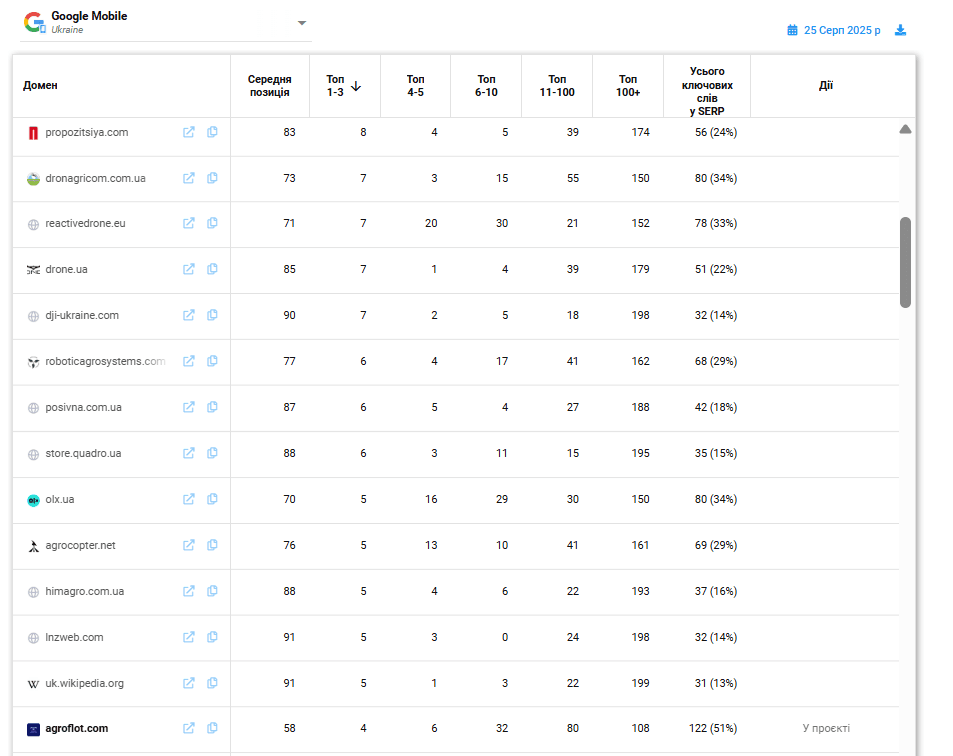Copy drone.ua domain icon
The height and width of the screenshot is (756, 953).
coord(212,269)
